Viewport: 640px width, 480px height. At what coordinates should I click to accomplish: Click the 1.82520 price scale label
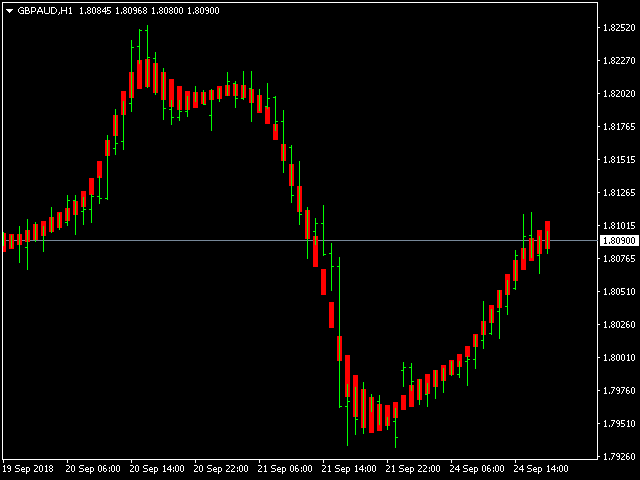pos(619,28)
